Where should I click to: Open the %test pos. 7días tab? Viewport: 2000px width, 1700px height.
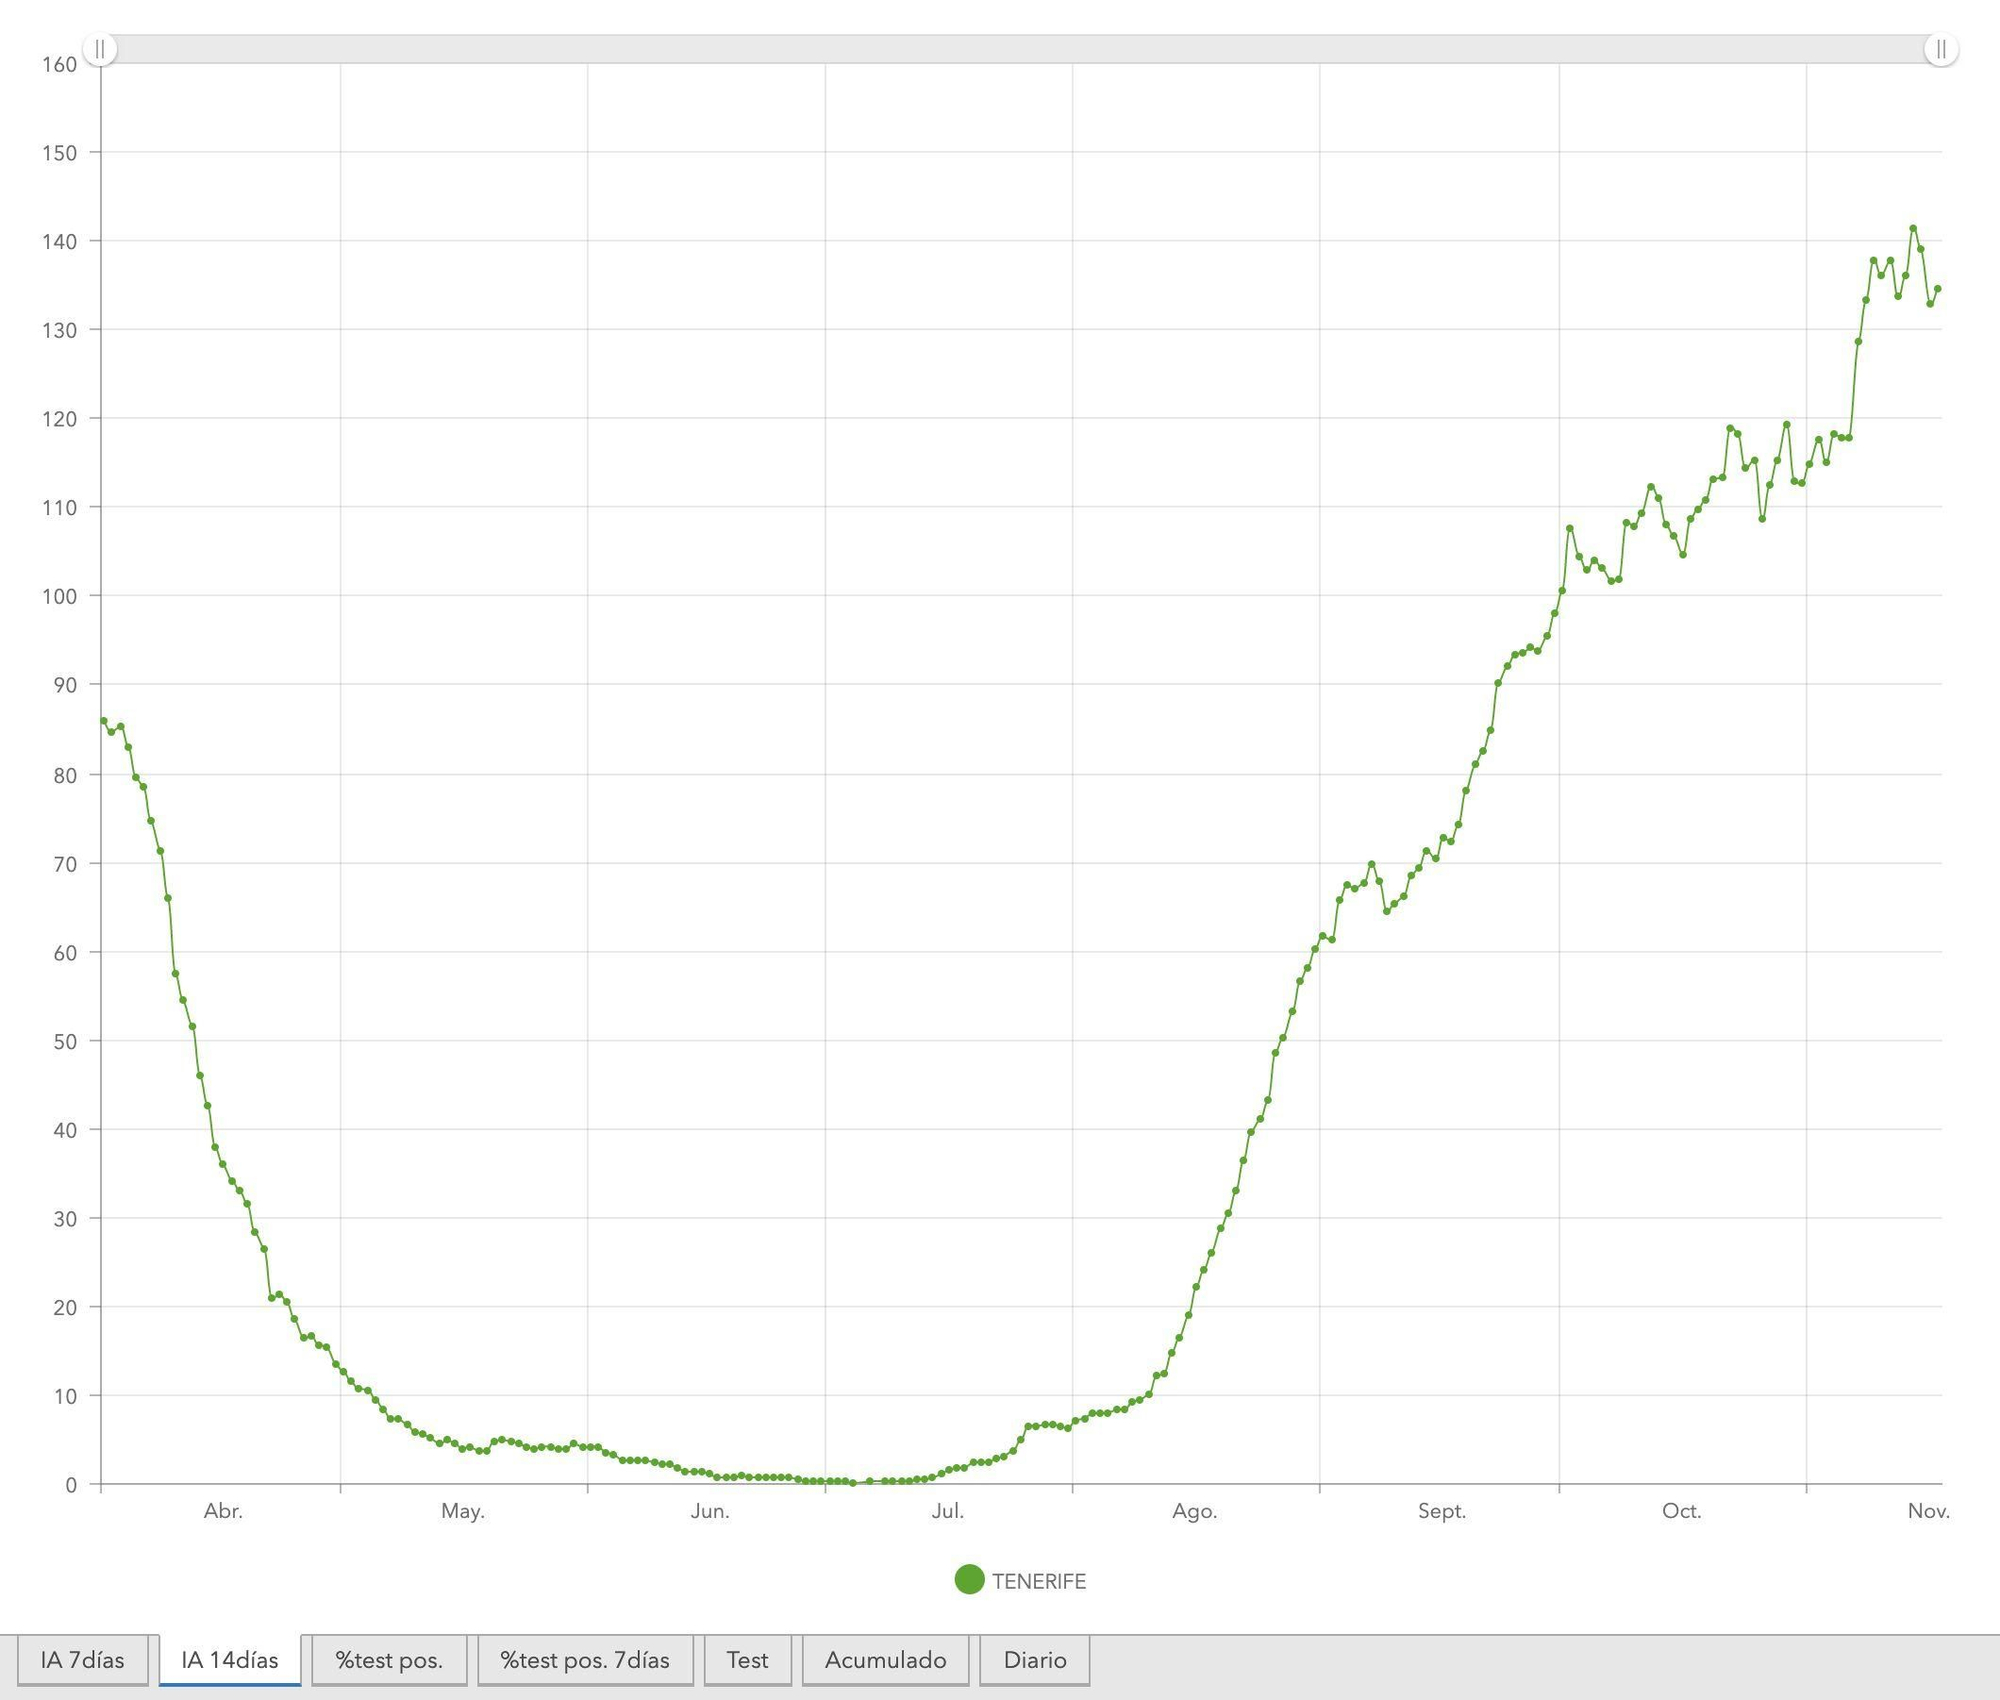coord(585,1660)
